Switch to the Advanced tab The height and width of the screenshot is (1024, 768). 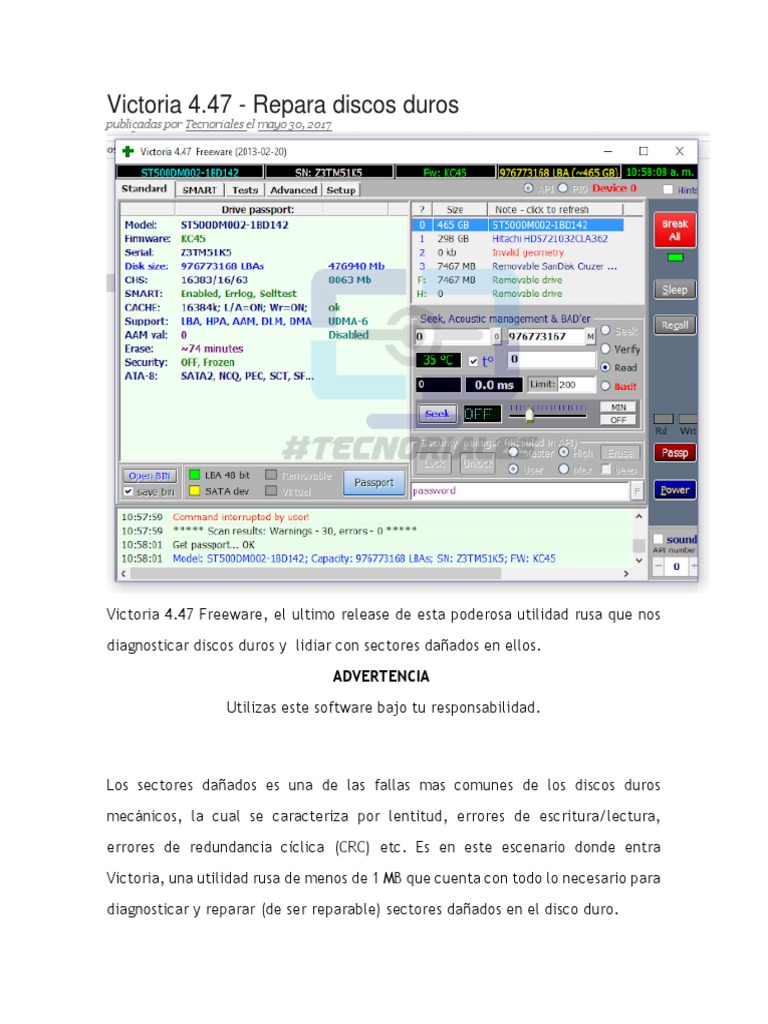[293, 190]
